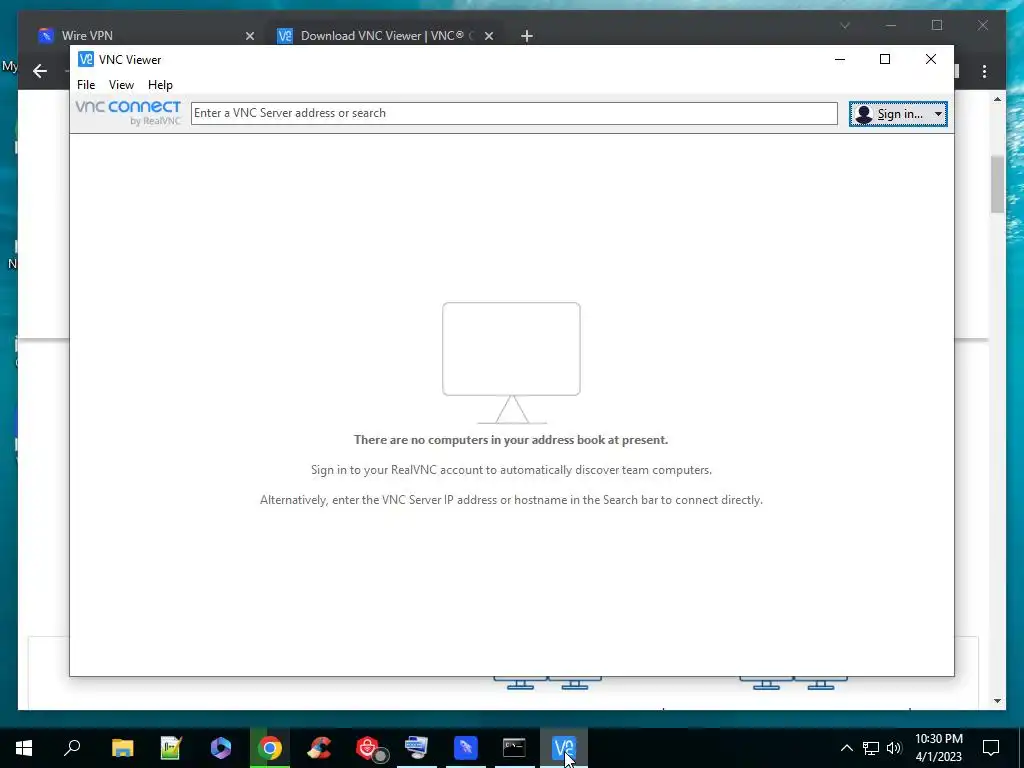Click the Wire VPN tab favicon

[x=45, y=35]
